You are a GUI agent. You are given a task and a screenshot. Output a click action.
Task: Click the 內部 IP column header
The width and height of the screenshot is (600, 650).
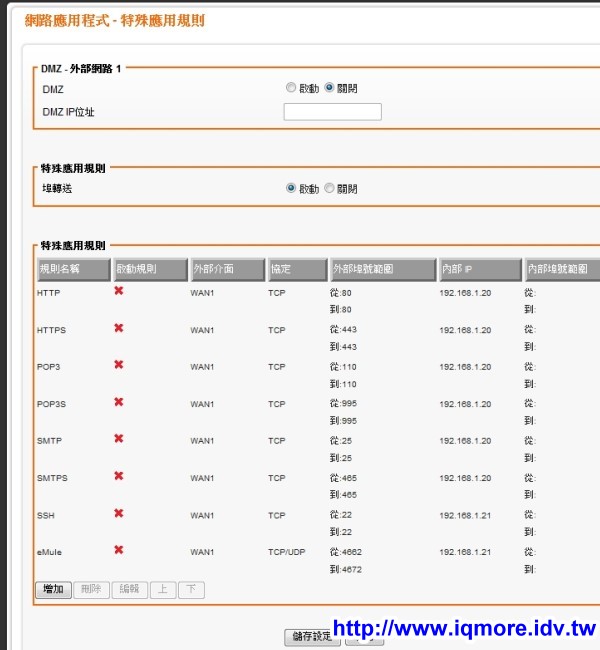coord(481,269)
